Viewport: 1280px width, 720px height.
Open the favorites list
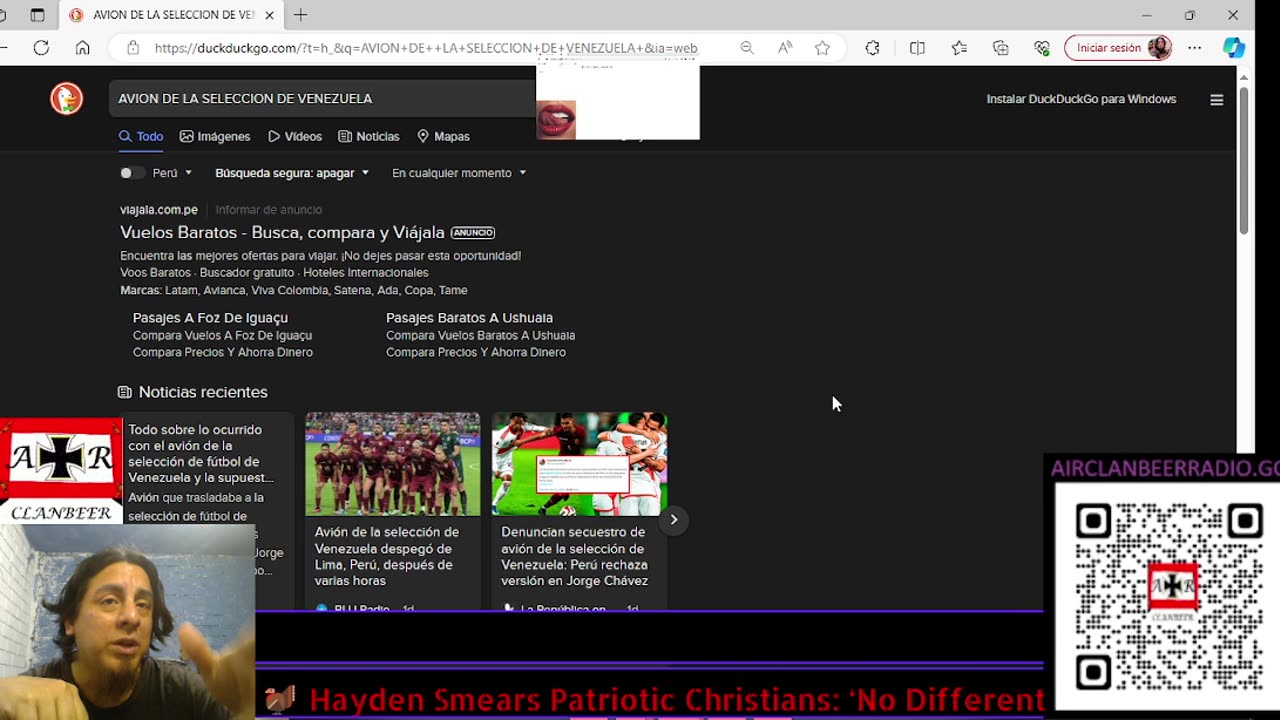[x=959, y=48]
